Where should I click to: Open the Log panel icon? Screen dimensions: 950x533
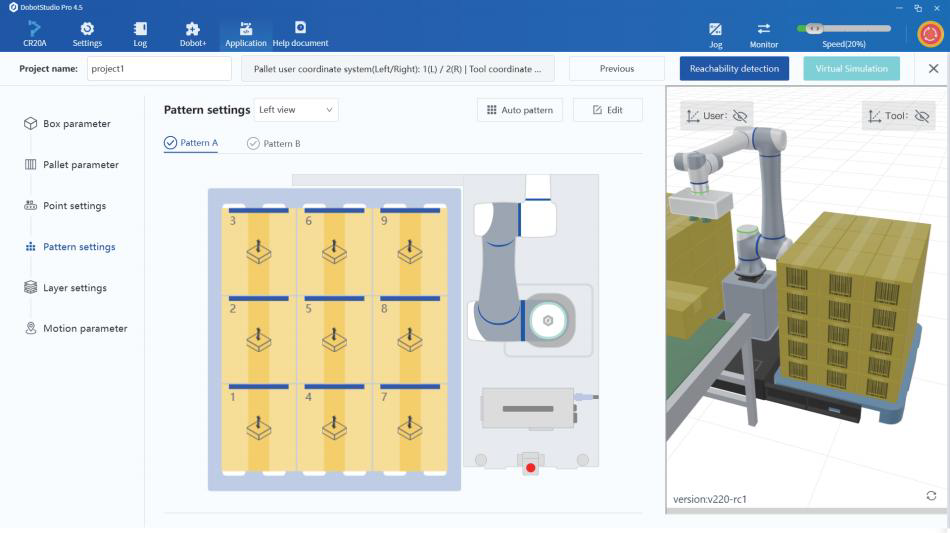click(140, 31)
